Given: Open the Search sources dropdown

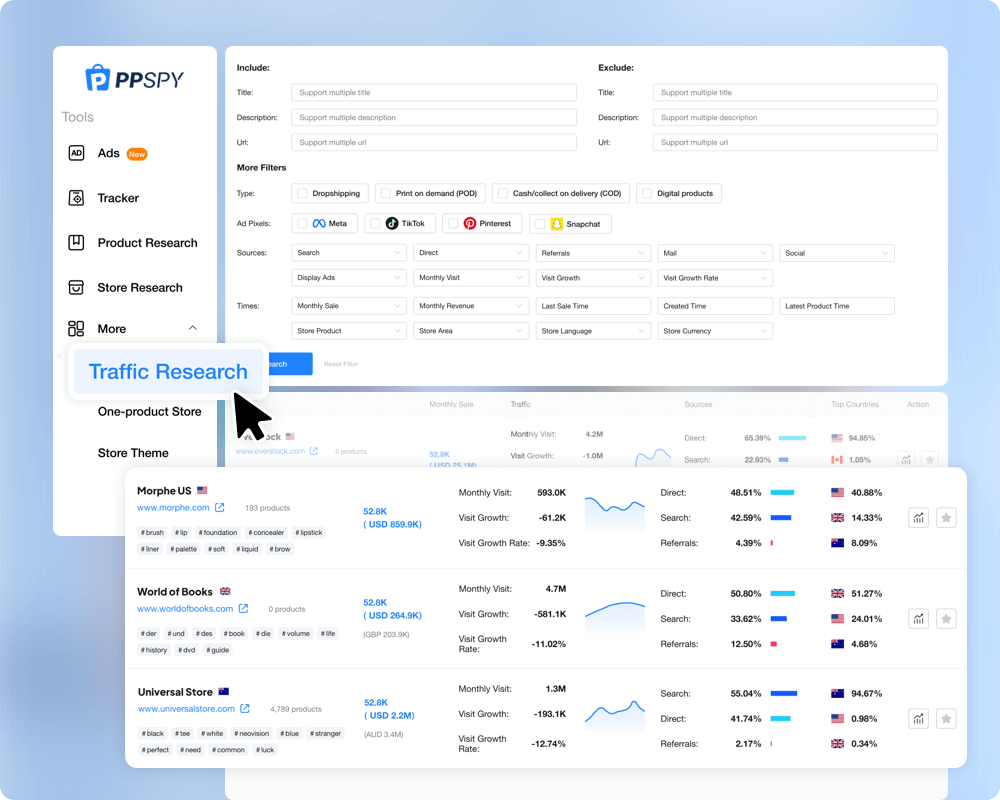Looking at the screenshot, I should tap(349, 253).
